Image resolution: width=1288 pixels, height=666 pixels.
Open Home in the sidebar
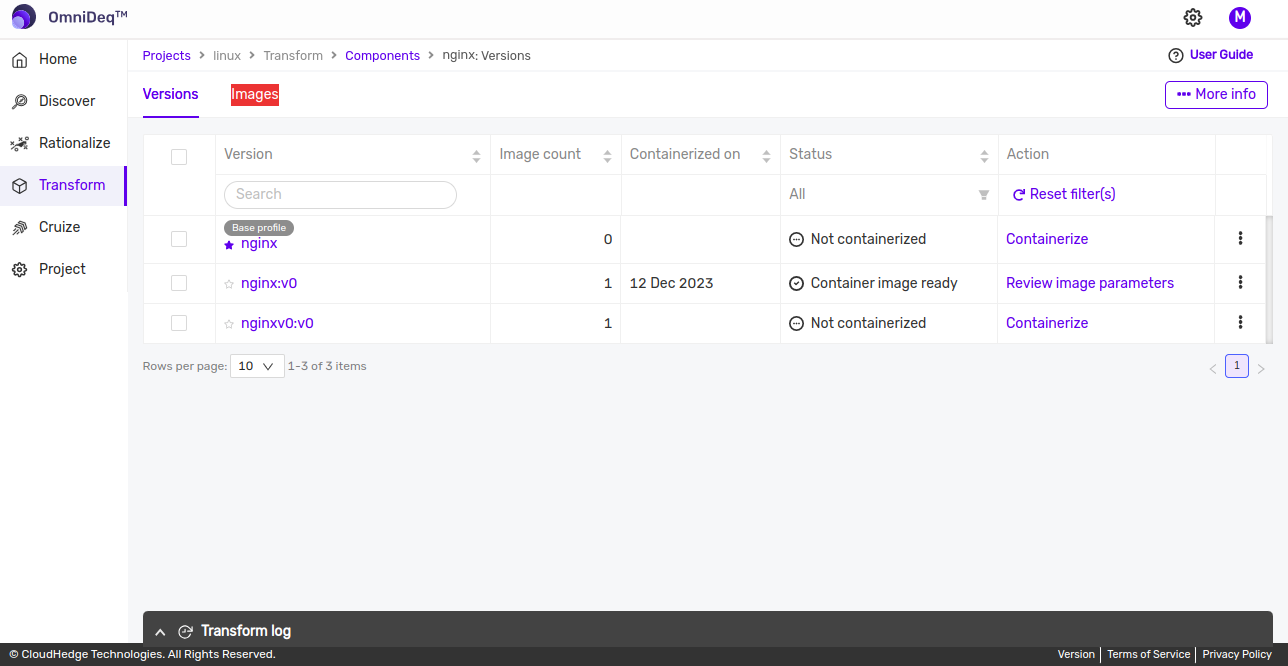click(58, 59)
